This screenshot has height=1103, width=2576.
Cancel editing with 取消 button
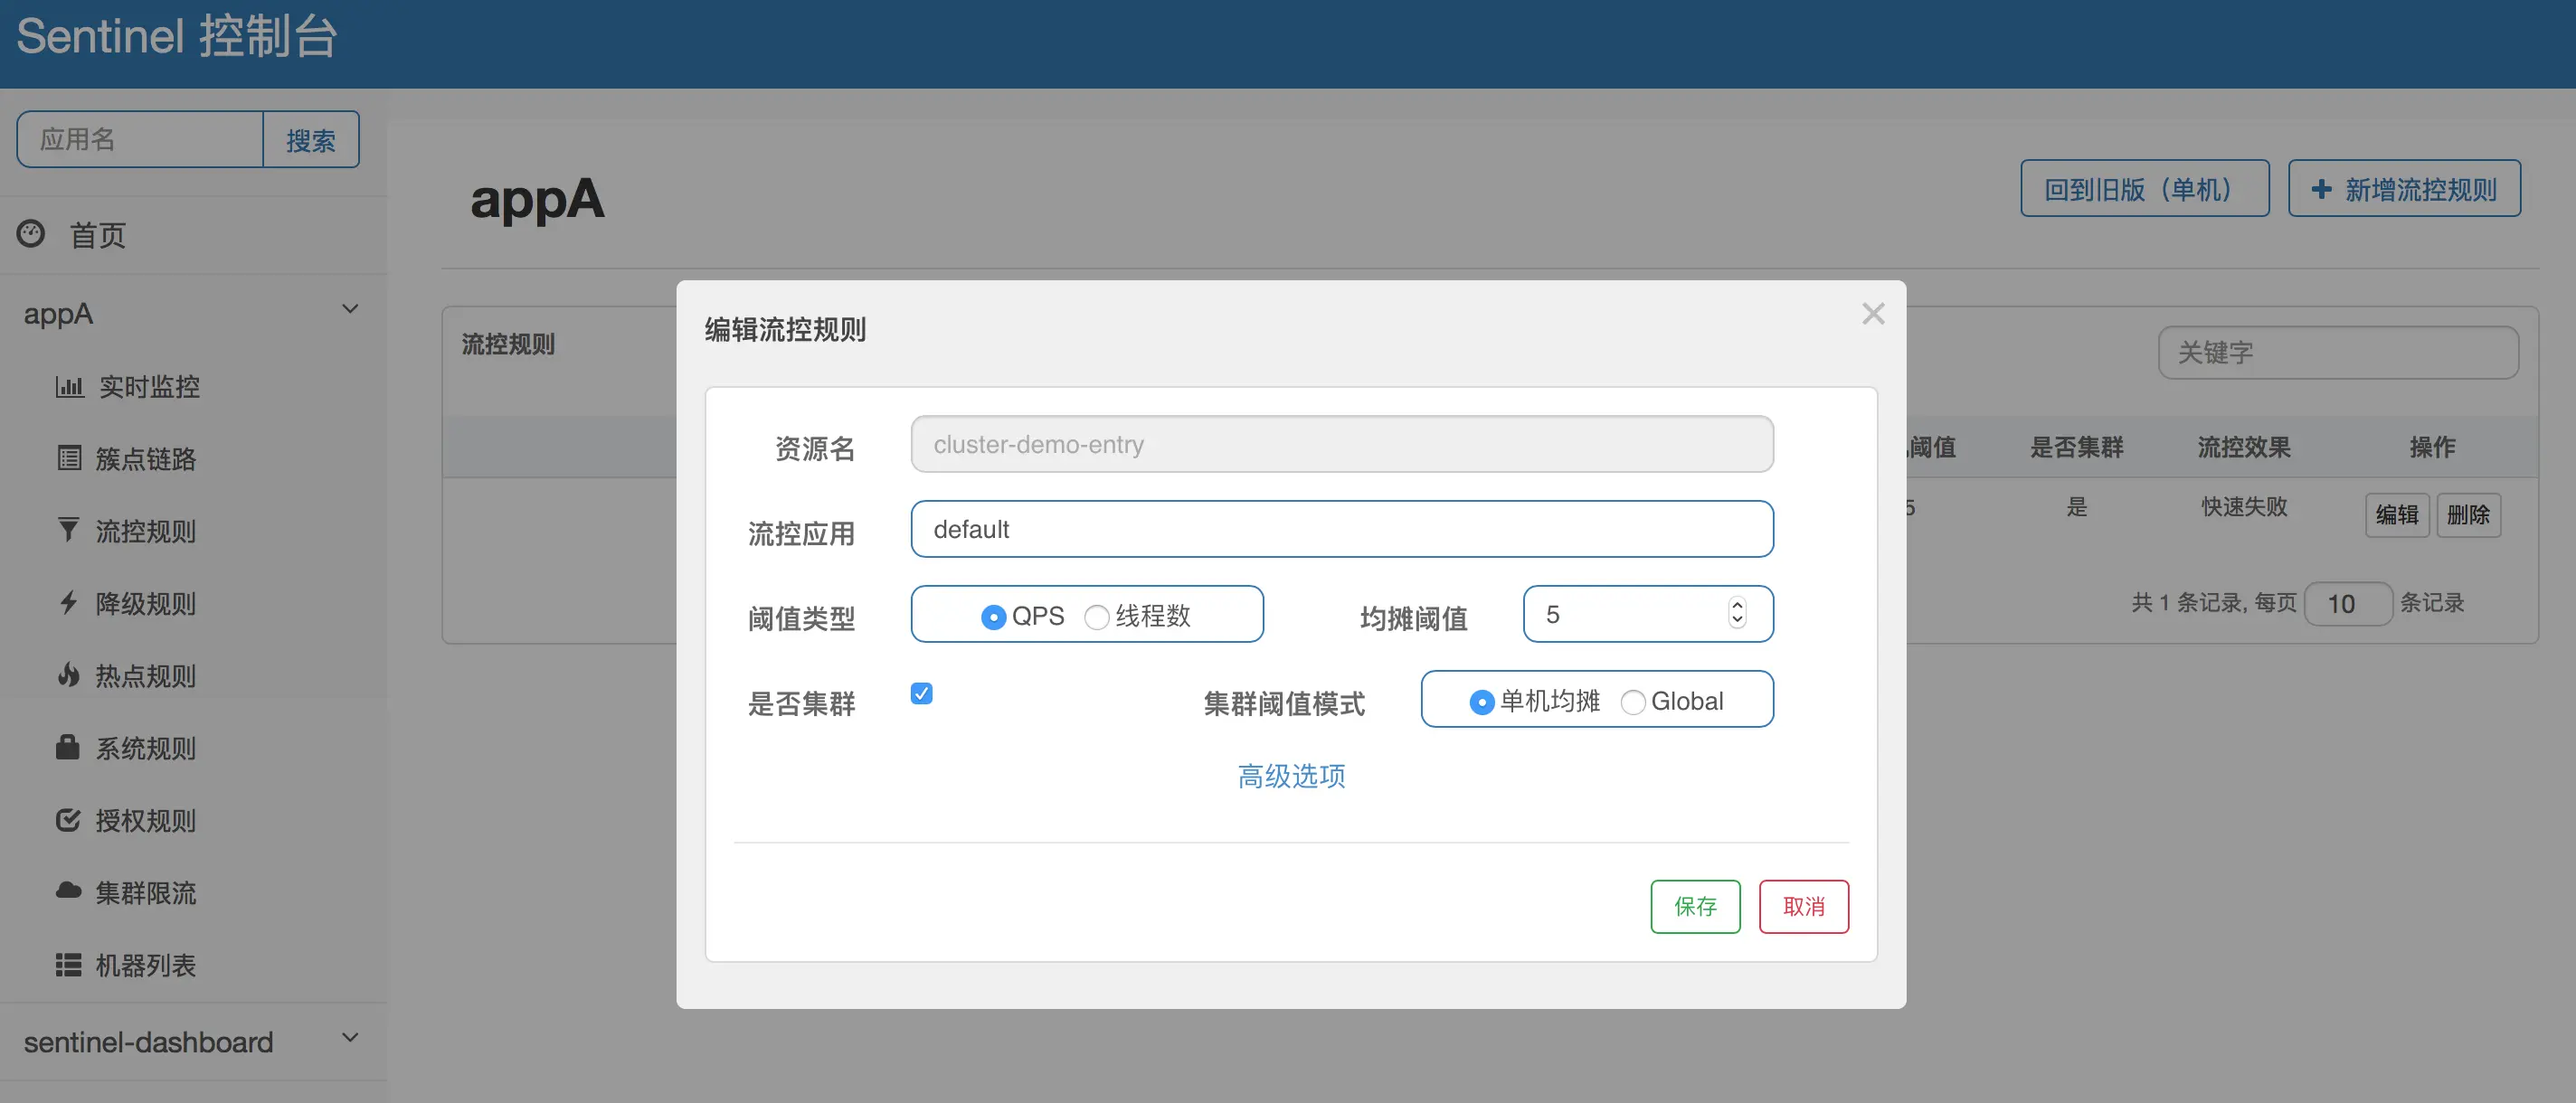(x=1803, y=906)
